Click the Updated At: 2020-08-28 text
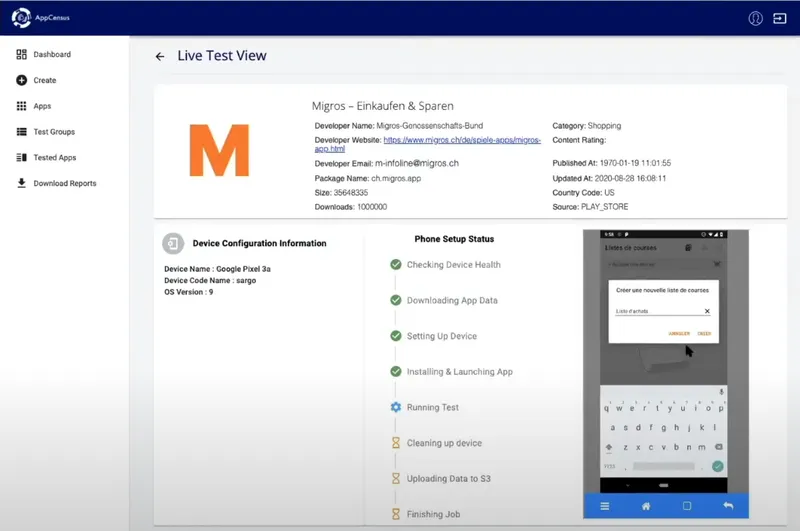The width and height of the screenshot is (800, 531). click(609, 179)
